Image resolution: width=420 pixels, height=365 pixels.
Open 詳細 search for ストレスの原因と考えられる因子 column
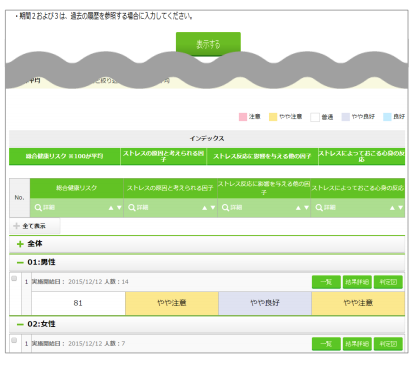click(x=138, y=208)
